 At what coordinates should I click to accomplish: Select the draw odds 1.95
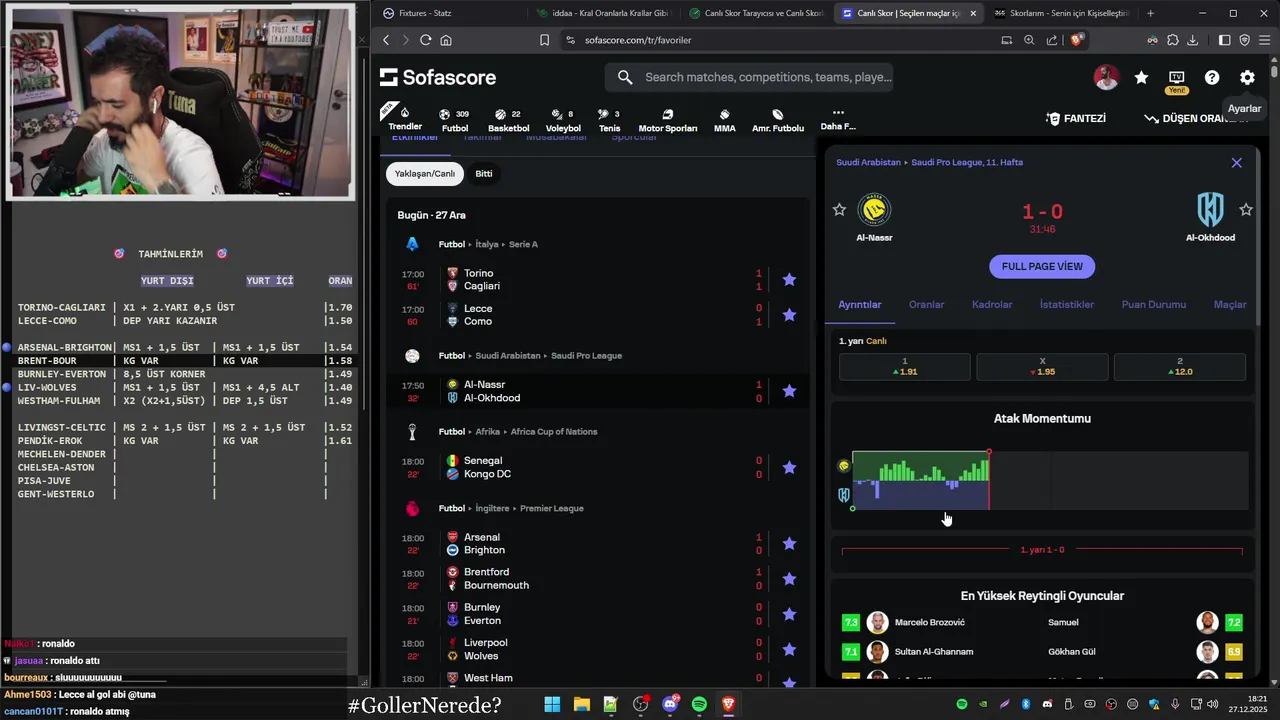[1042, 367]
